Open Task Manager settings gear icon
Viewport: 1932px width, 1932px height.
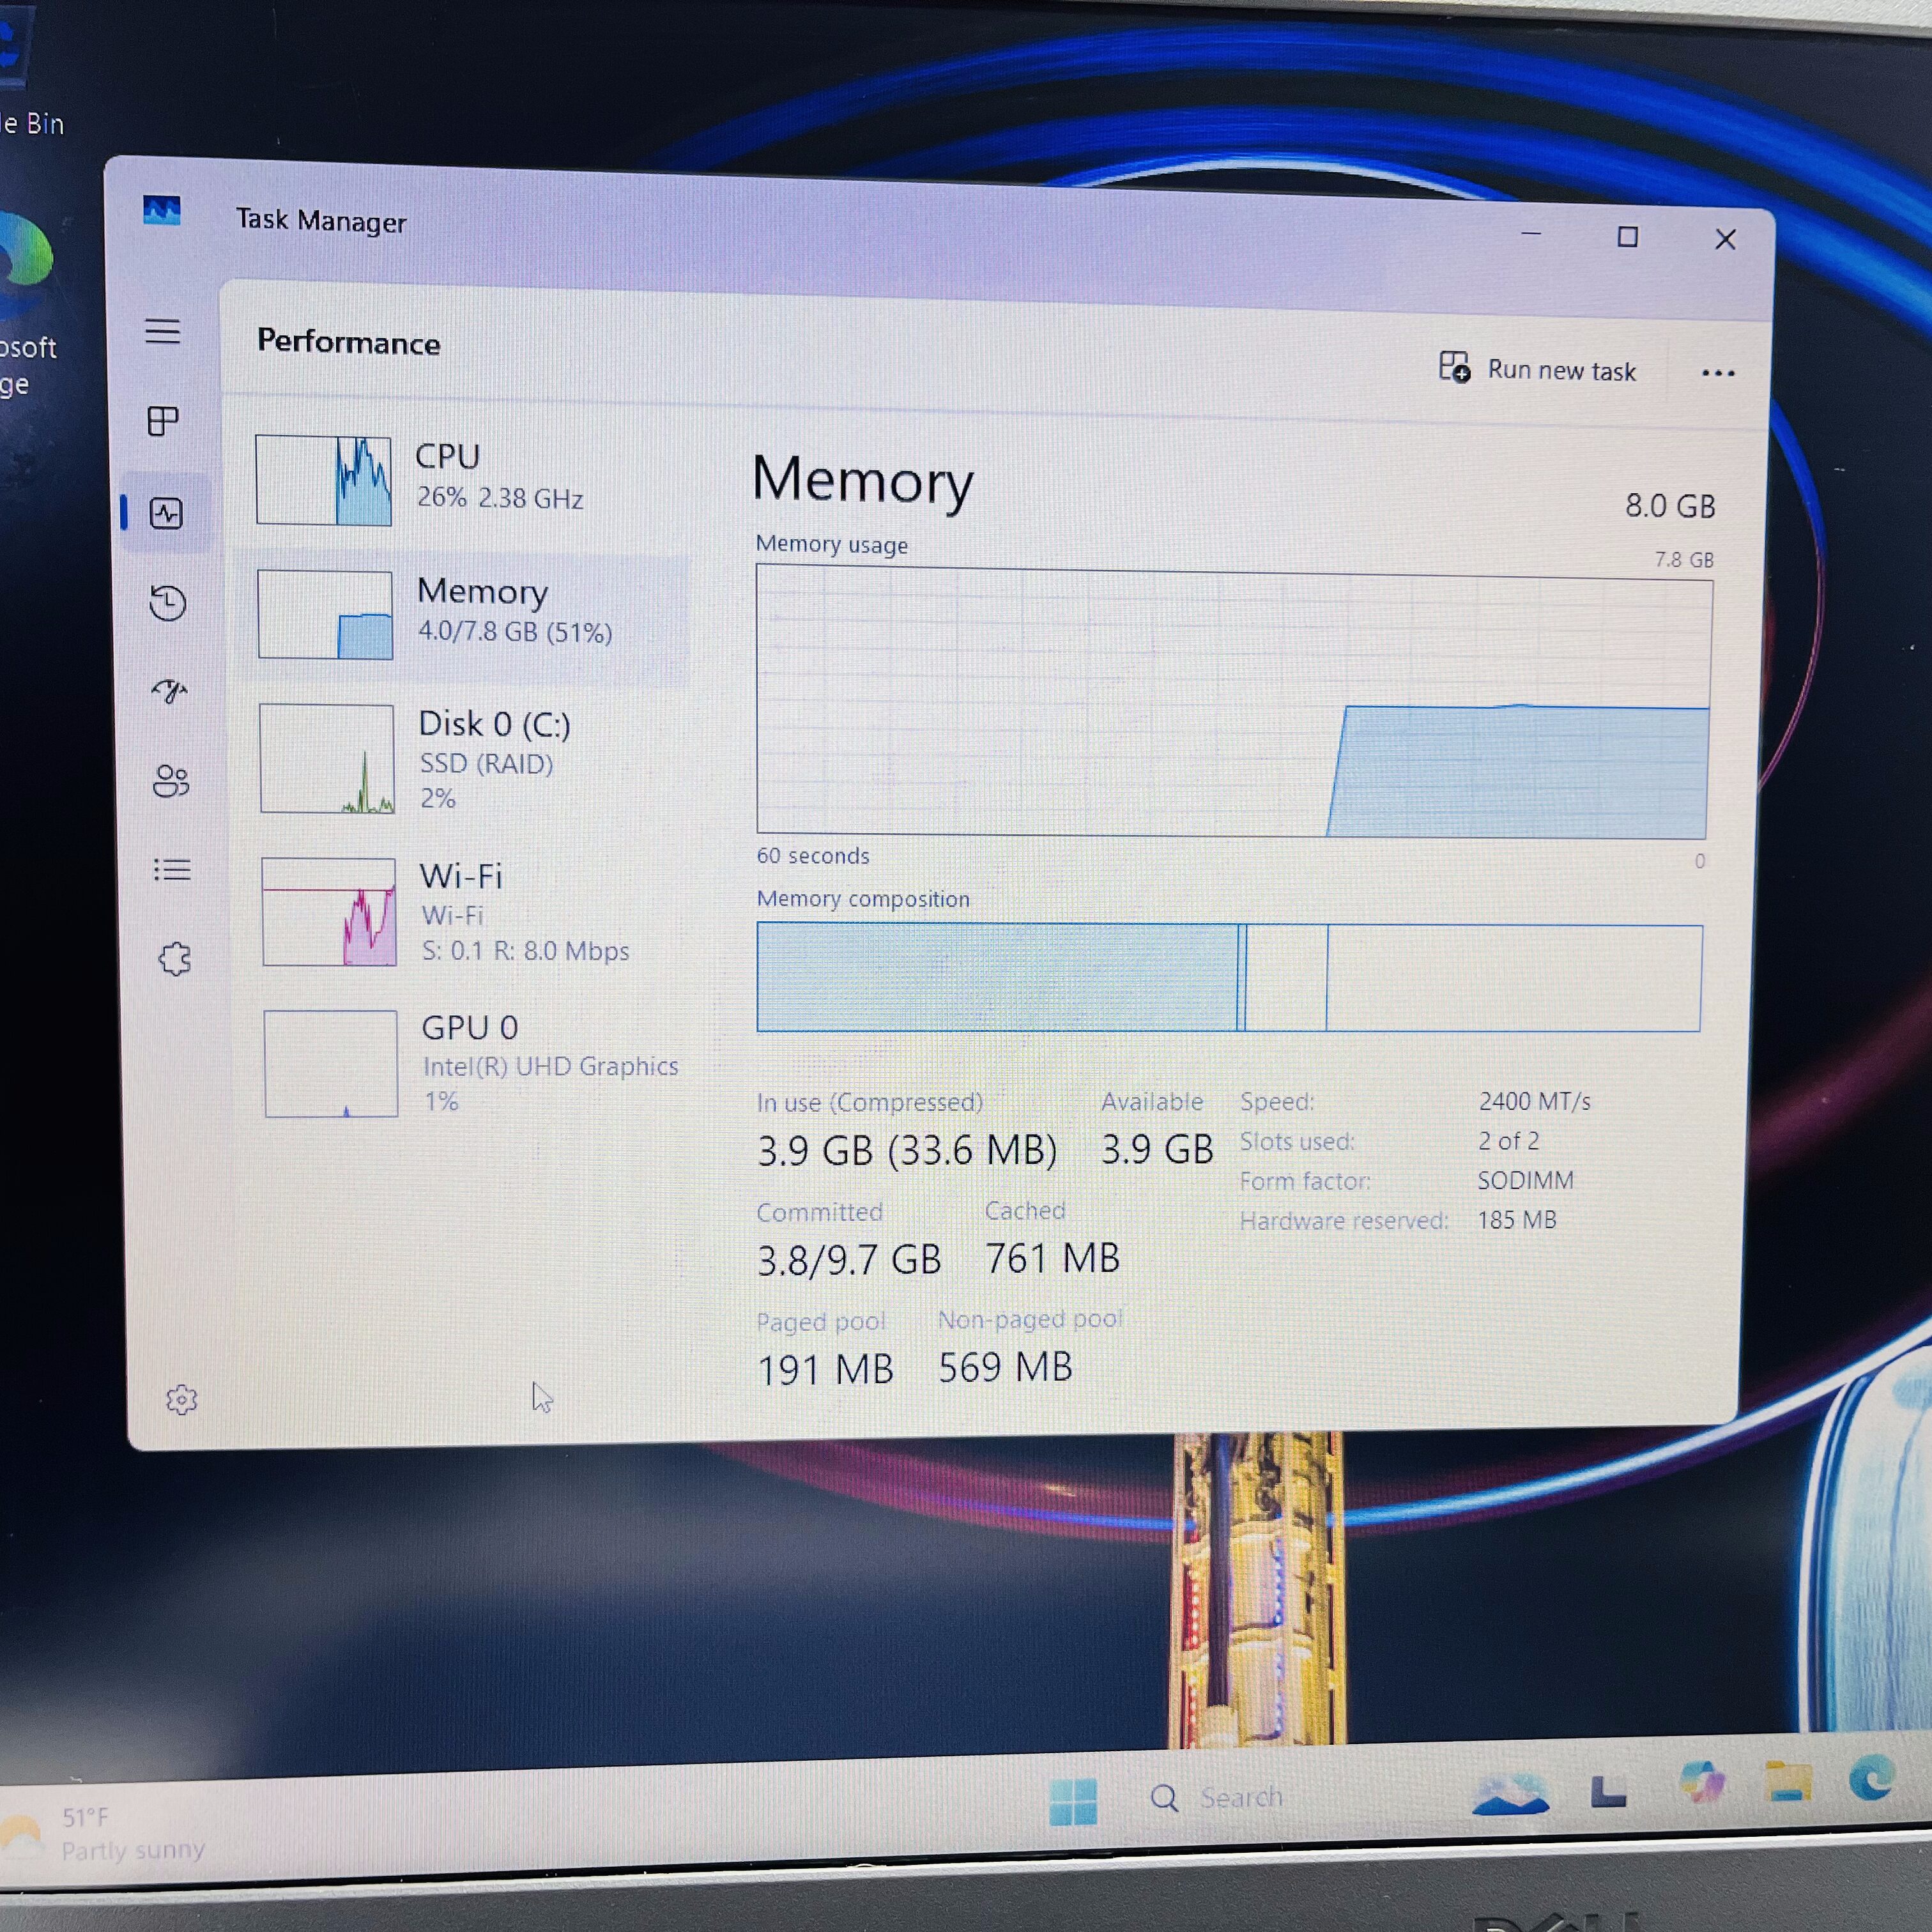click(181, 1399)
